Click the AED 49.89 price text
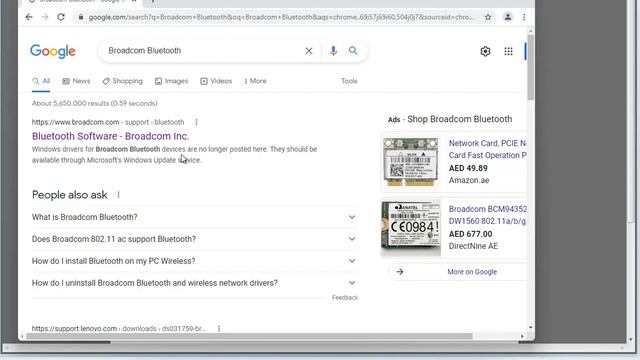The width and height of the screenshot is (640, 360). click(x=468, y=168)
